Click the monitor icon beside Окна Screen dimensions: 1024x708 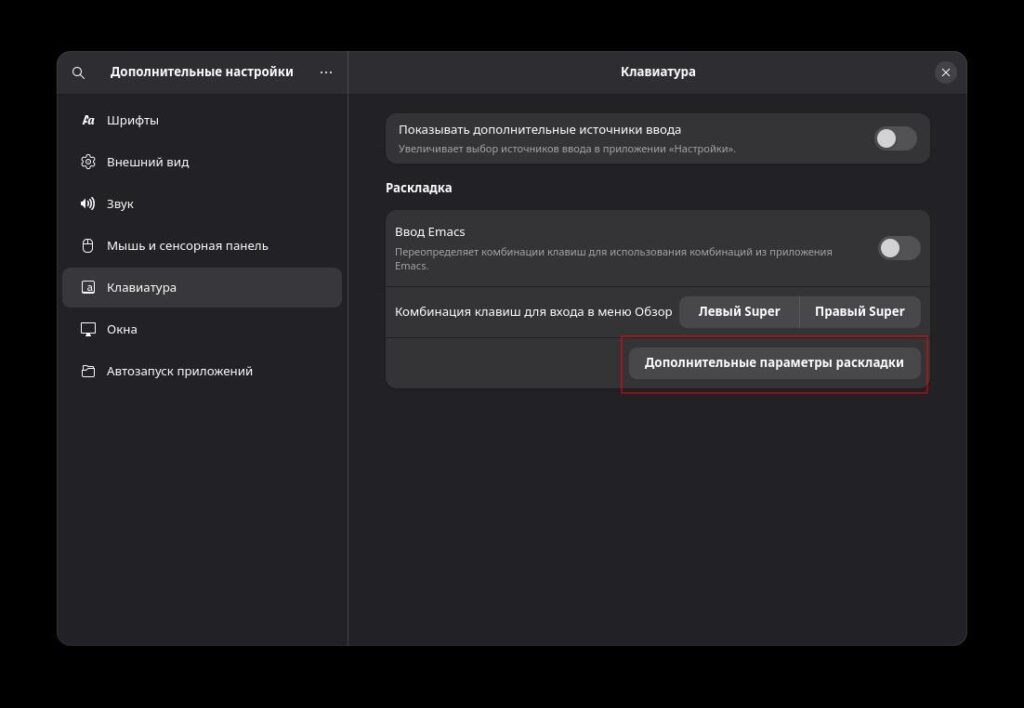click(x=88, y=330)
